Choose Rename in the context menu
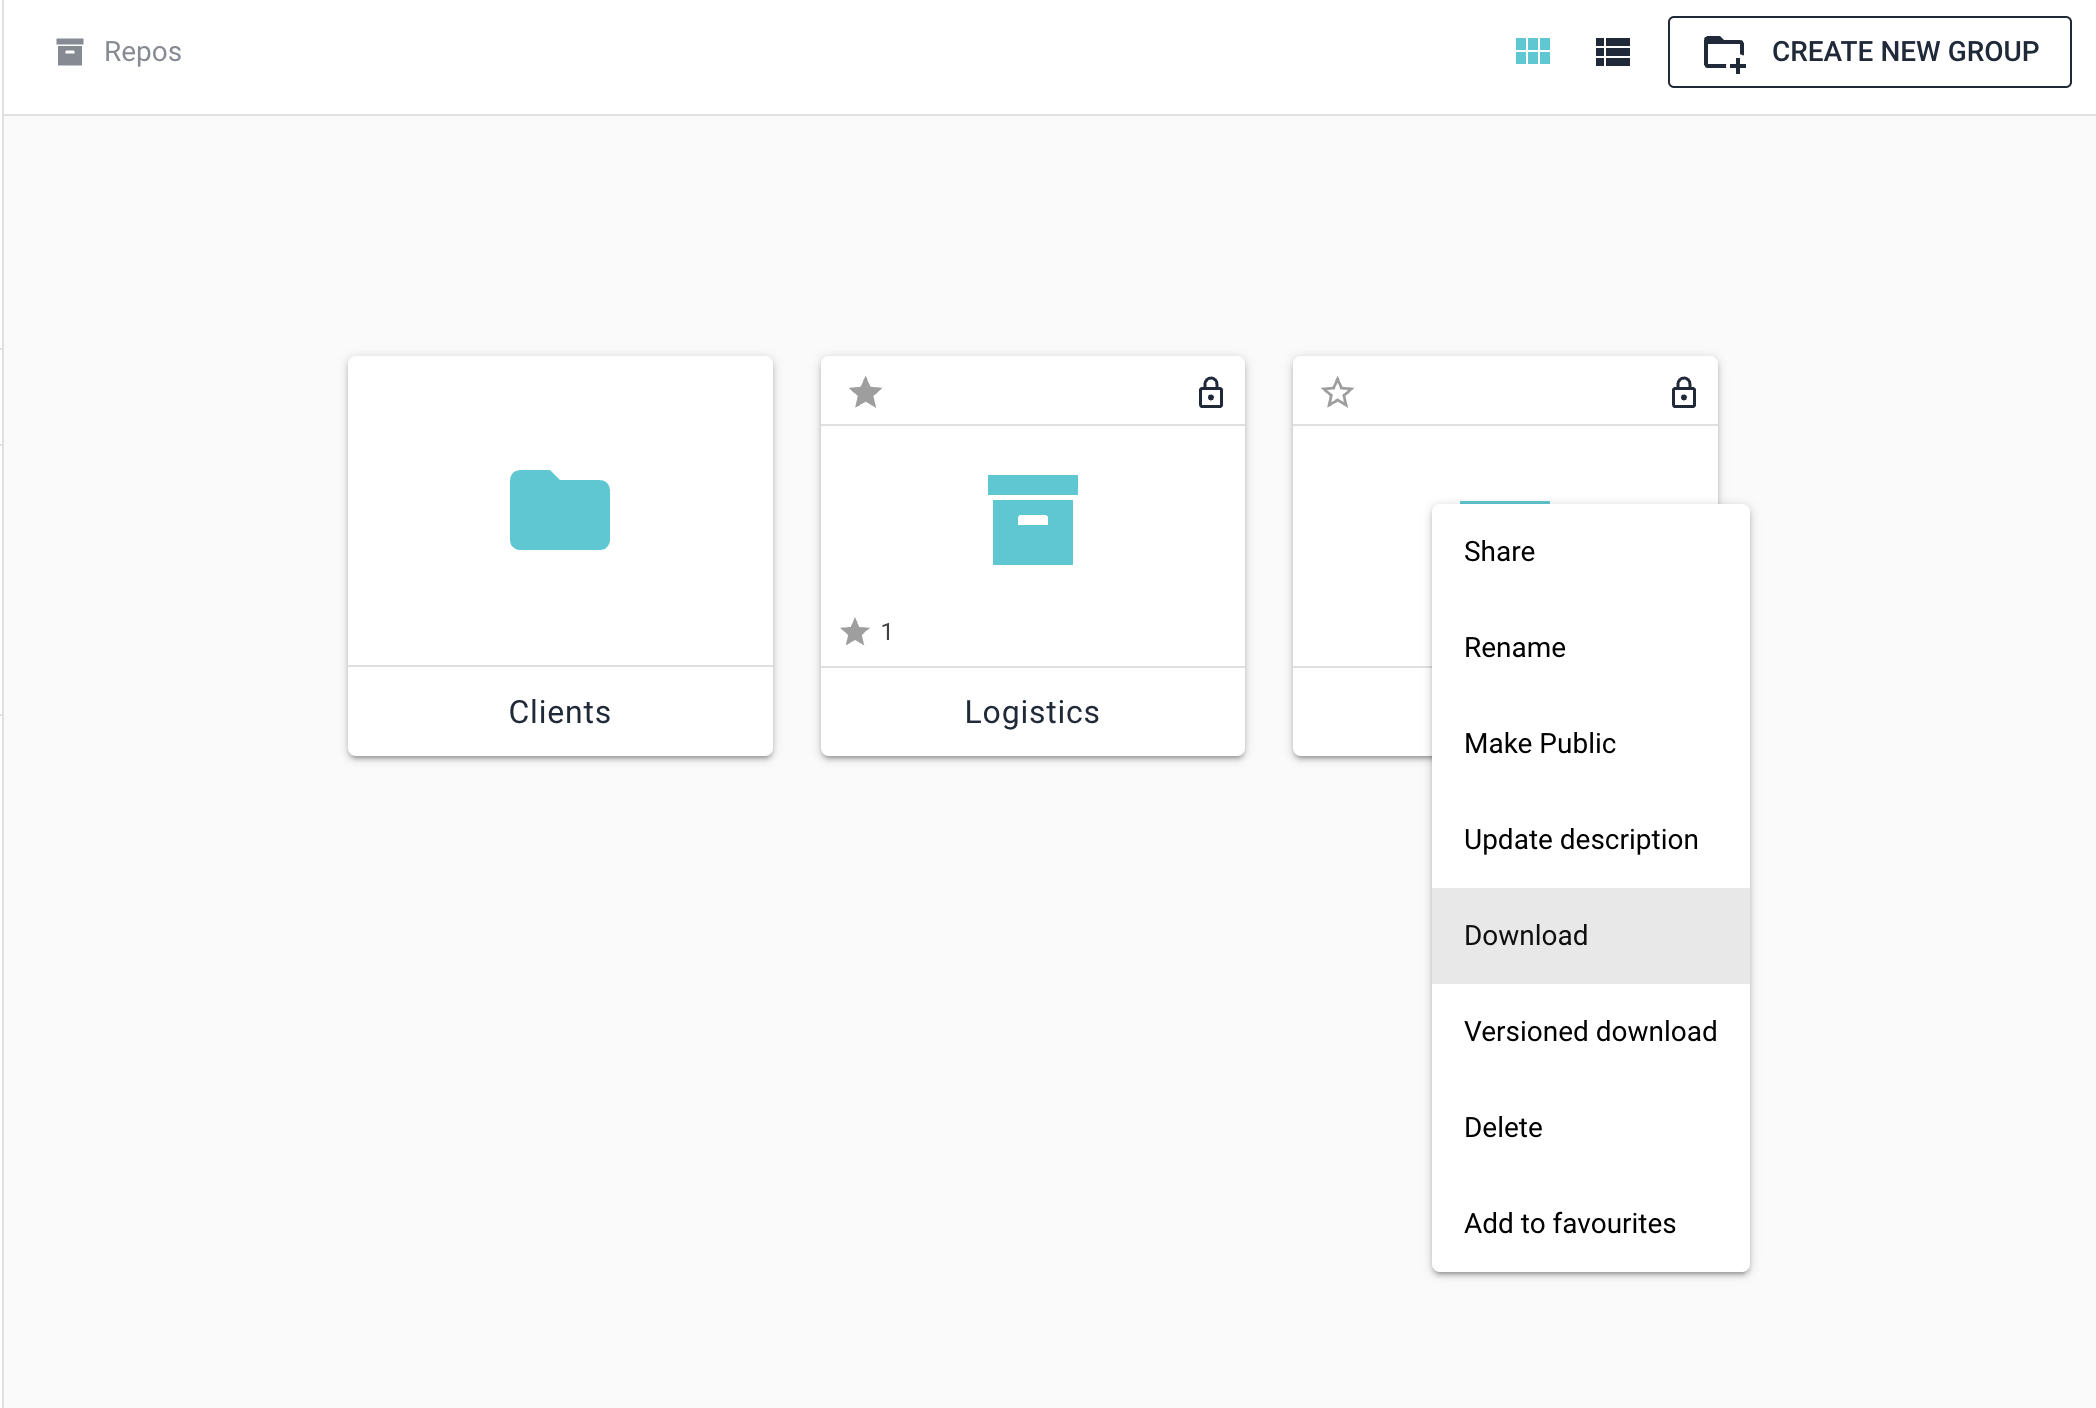This screenshot has height=1408, width=2096. 1514,648
